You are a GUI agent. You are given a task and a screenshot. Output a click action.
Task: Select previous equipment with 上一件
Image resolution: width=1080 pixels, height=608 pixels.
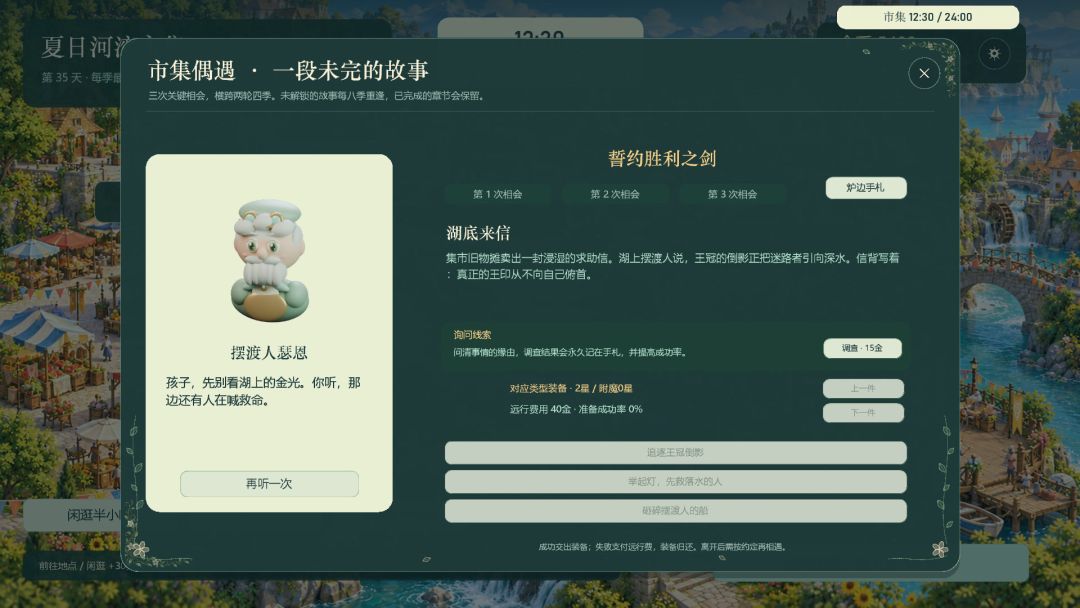tap(863, 388)
